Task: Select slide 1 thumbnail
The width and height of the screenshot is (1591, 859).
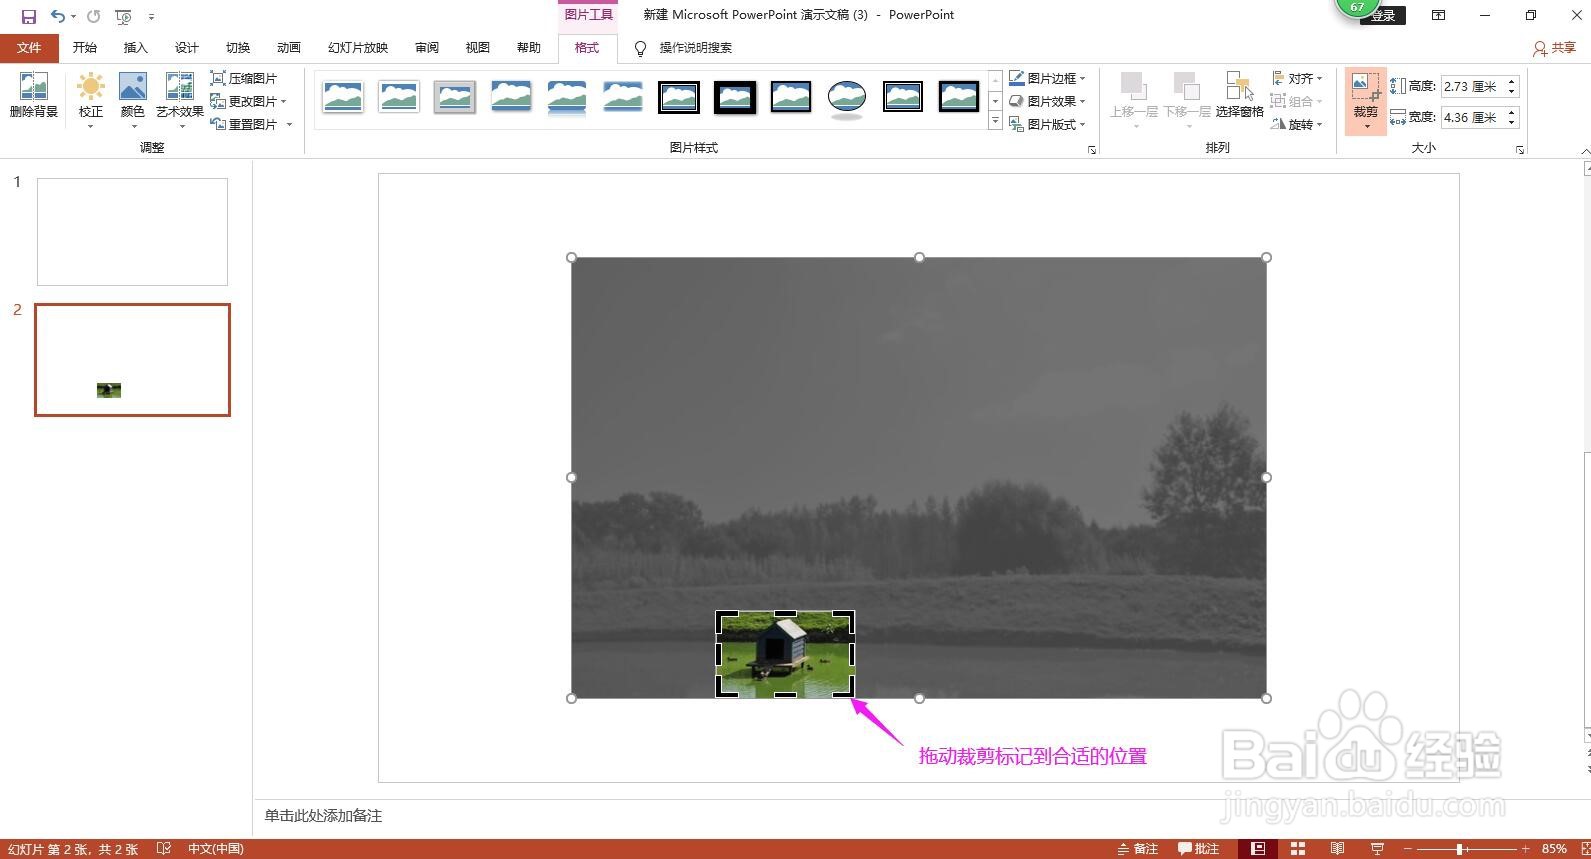Action: pyautogui.click(x=132, y=232)
